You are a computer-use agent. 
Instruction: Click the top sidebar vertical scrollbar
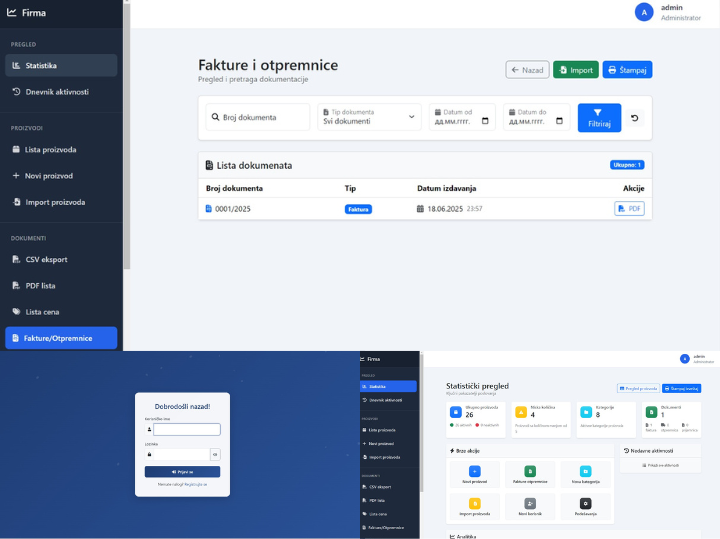point(126,135)
